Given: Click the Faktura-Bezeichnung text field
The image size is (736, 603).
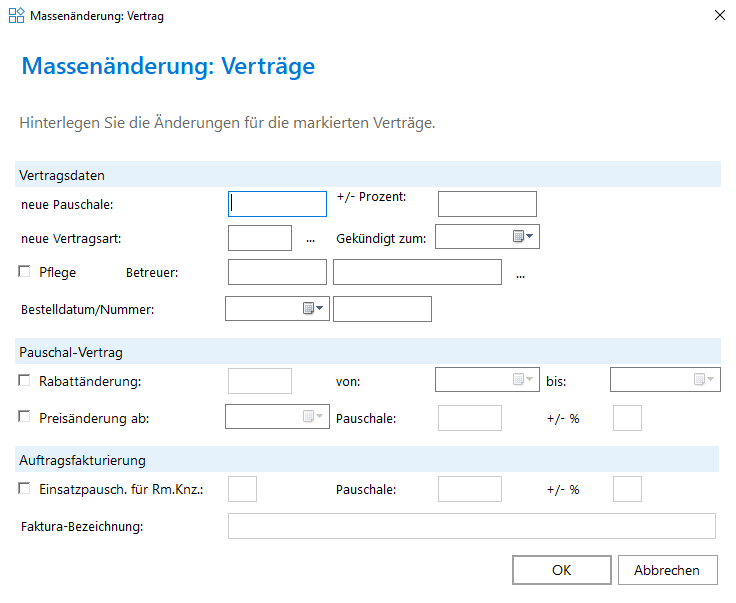Looking at the screenshot, I should coord(472,526).
